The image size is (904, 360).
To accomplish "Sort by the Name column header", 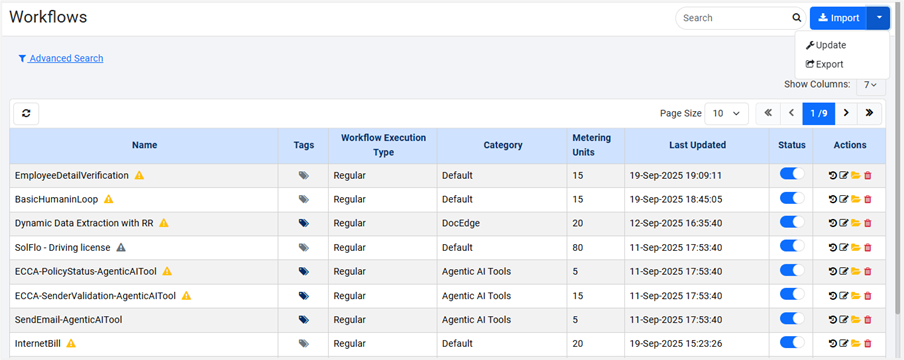I will click(144, 145).
